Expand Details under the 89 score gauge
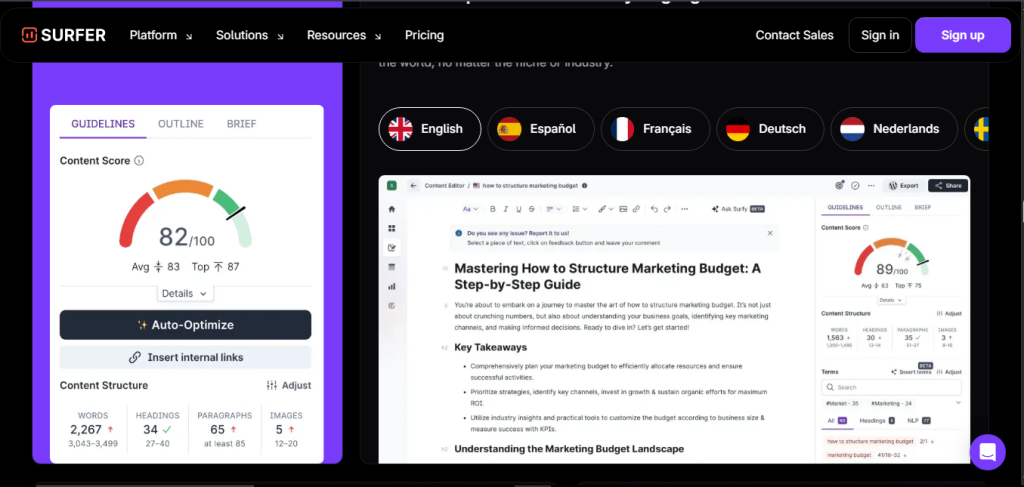 891,300
